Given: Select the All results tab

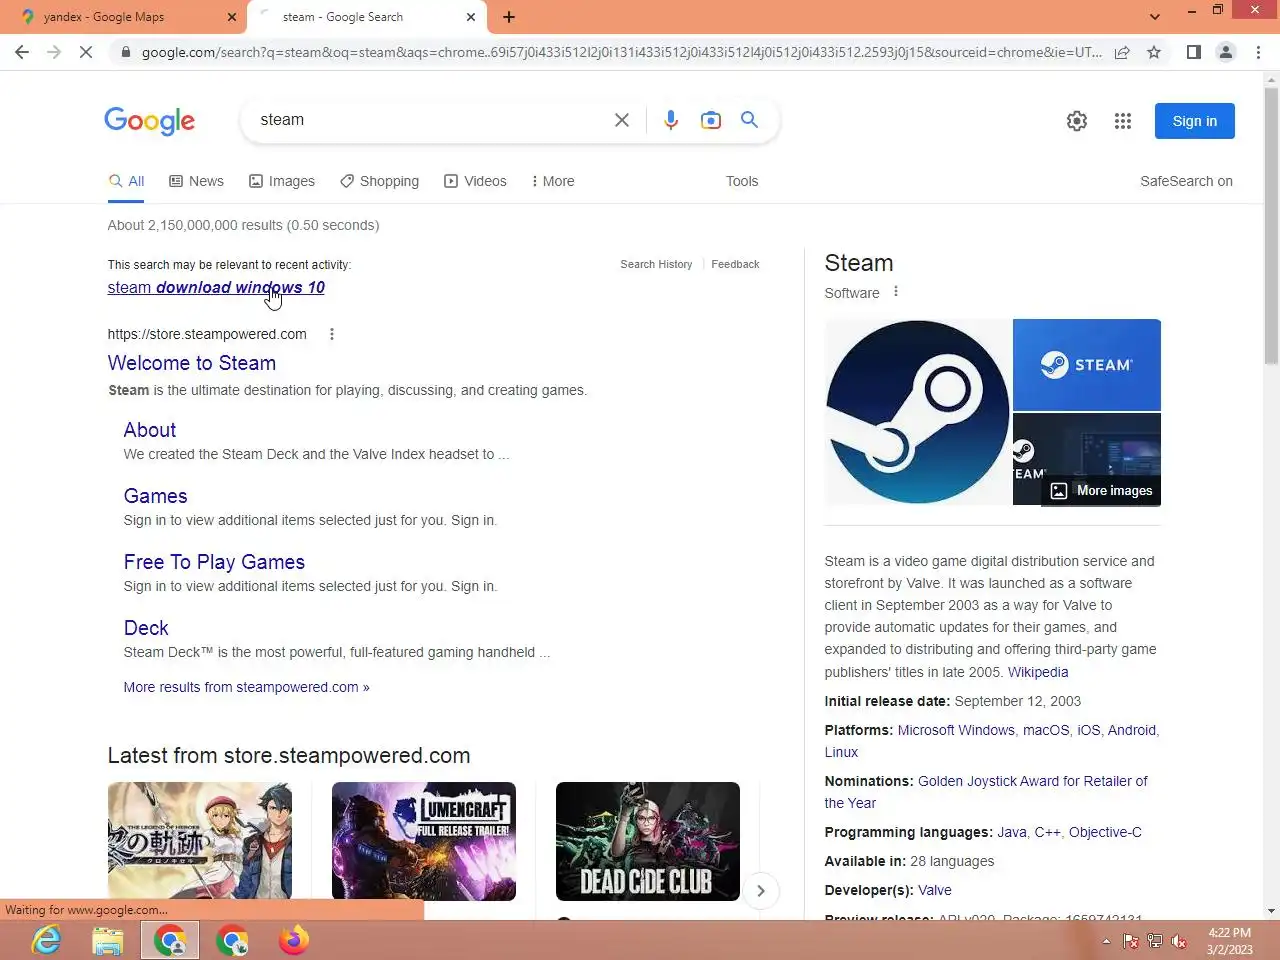Looking at the screenshot, I should click(x=127, y=181).
